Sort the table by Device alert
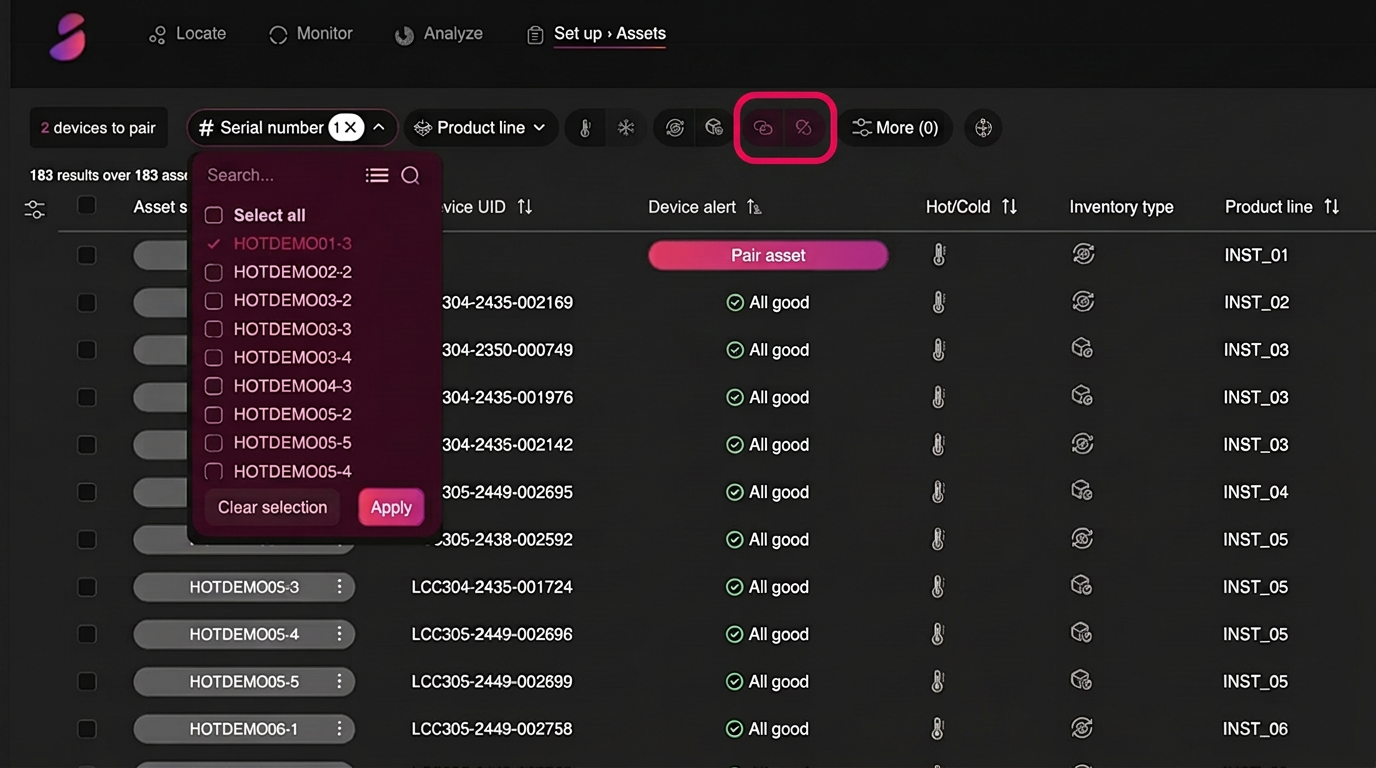 pyautogui.click(x=754, y=207)
